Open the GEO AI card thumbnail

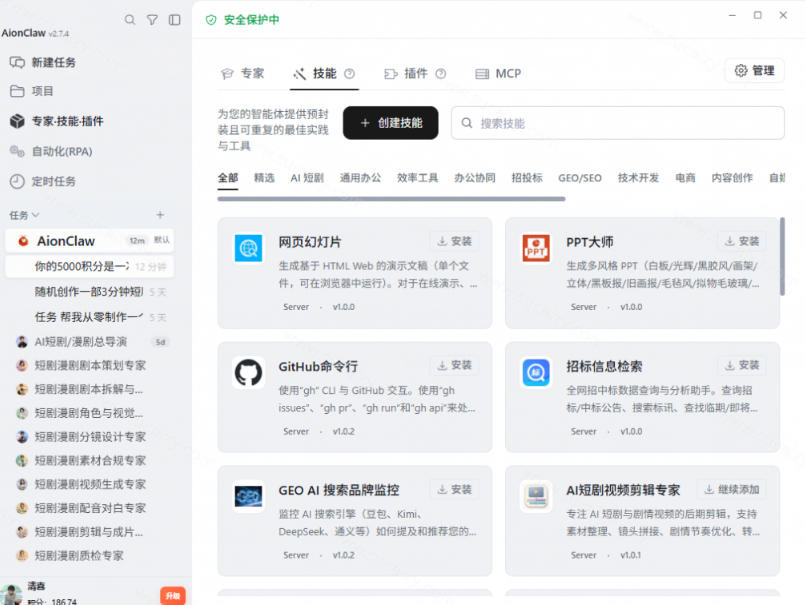(x=248, y=497)
